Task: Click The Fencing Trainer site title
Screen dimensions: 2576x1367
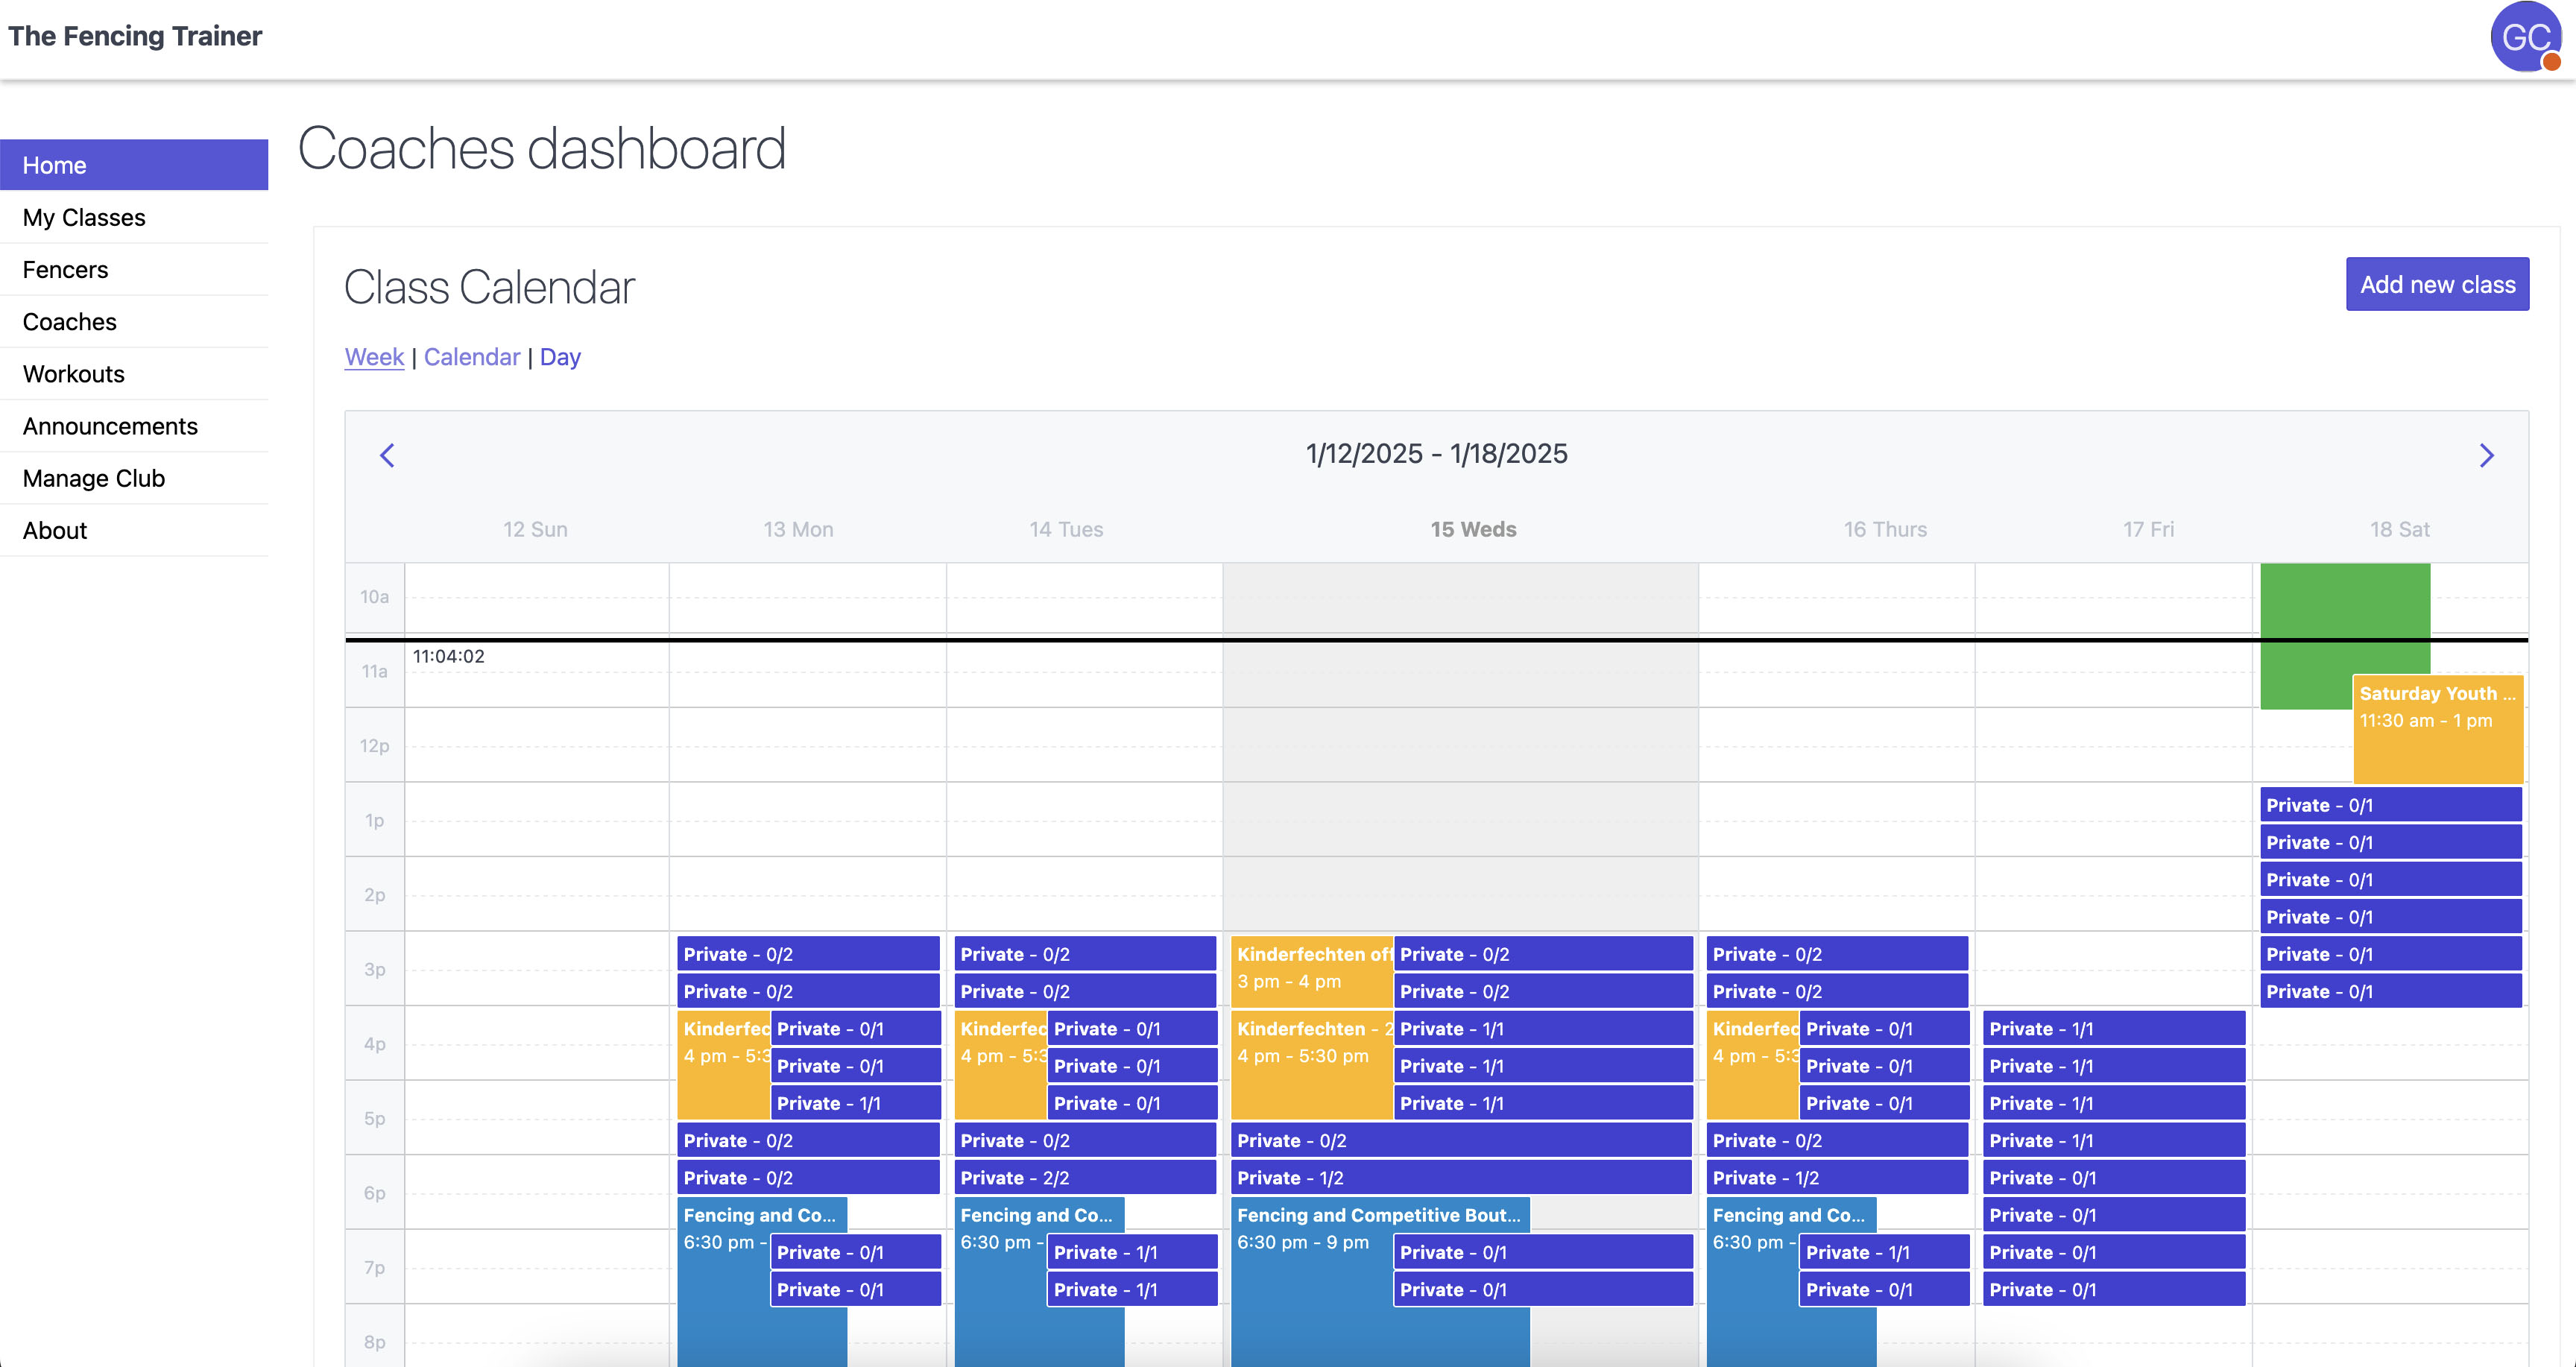Action: click(135, 36)
